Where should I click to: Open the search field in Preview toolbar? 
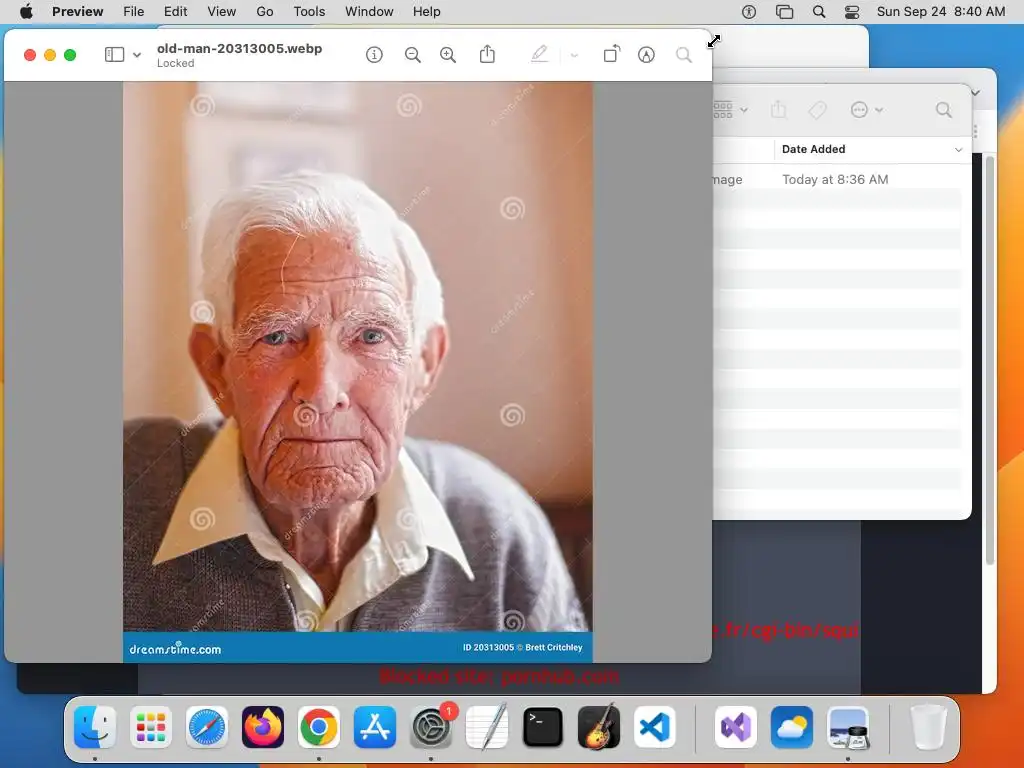684,55
